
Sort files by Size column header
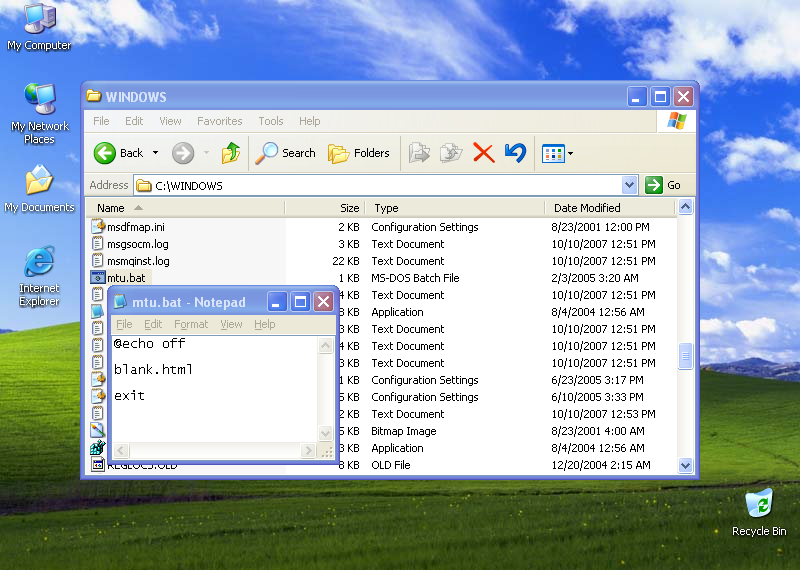(324, 208)
